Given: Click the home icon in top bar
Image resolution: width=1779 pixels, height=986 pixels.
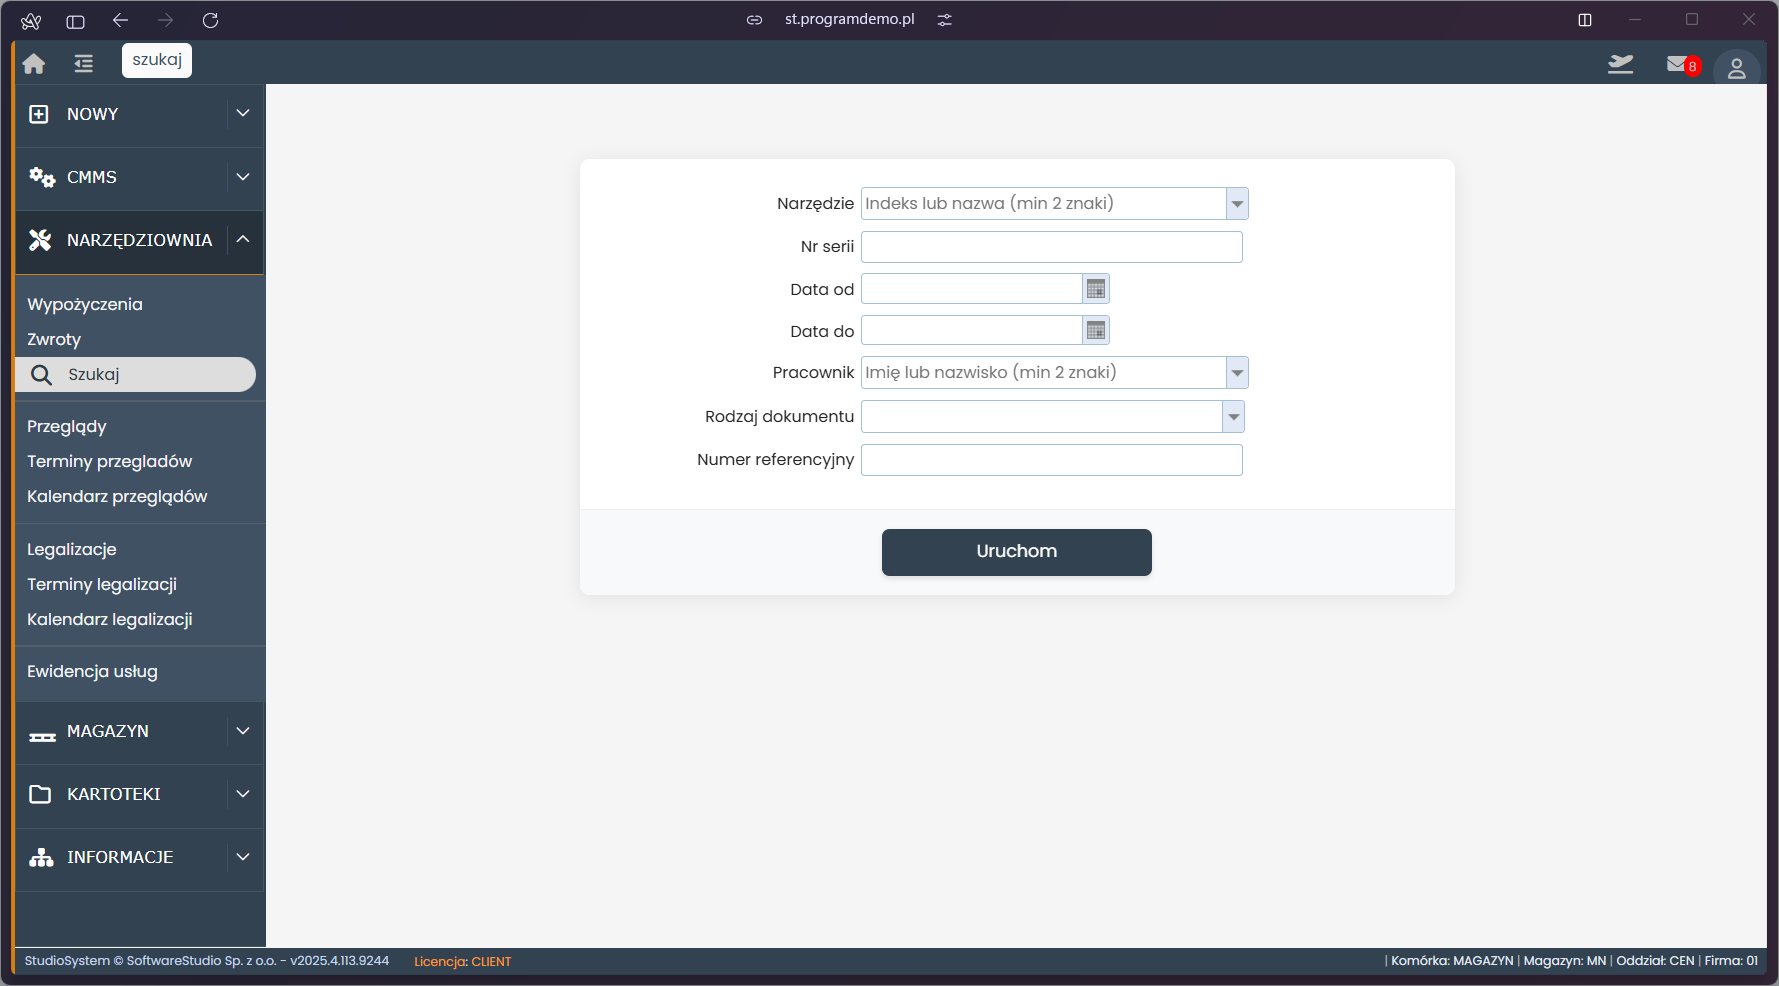Looking at the screenshot, I should [34, 64].
